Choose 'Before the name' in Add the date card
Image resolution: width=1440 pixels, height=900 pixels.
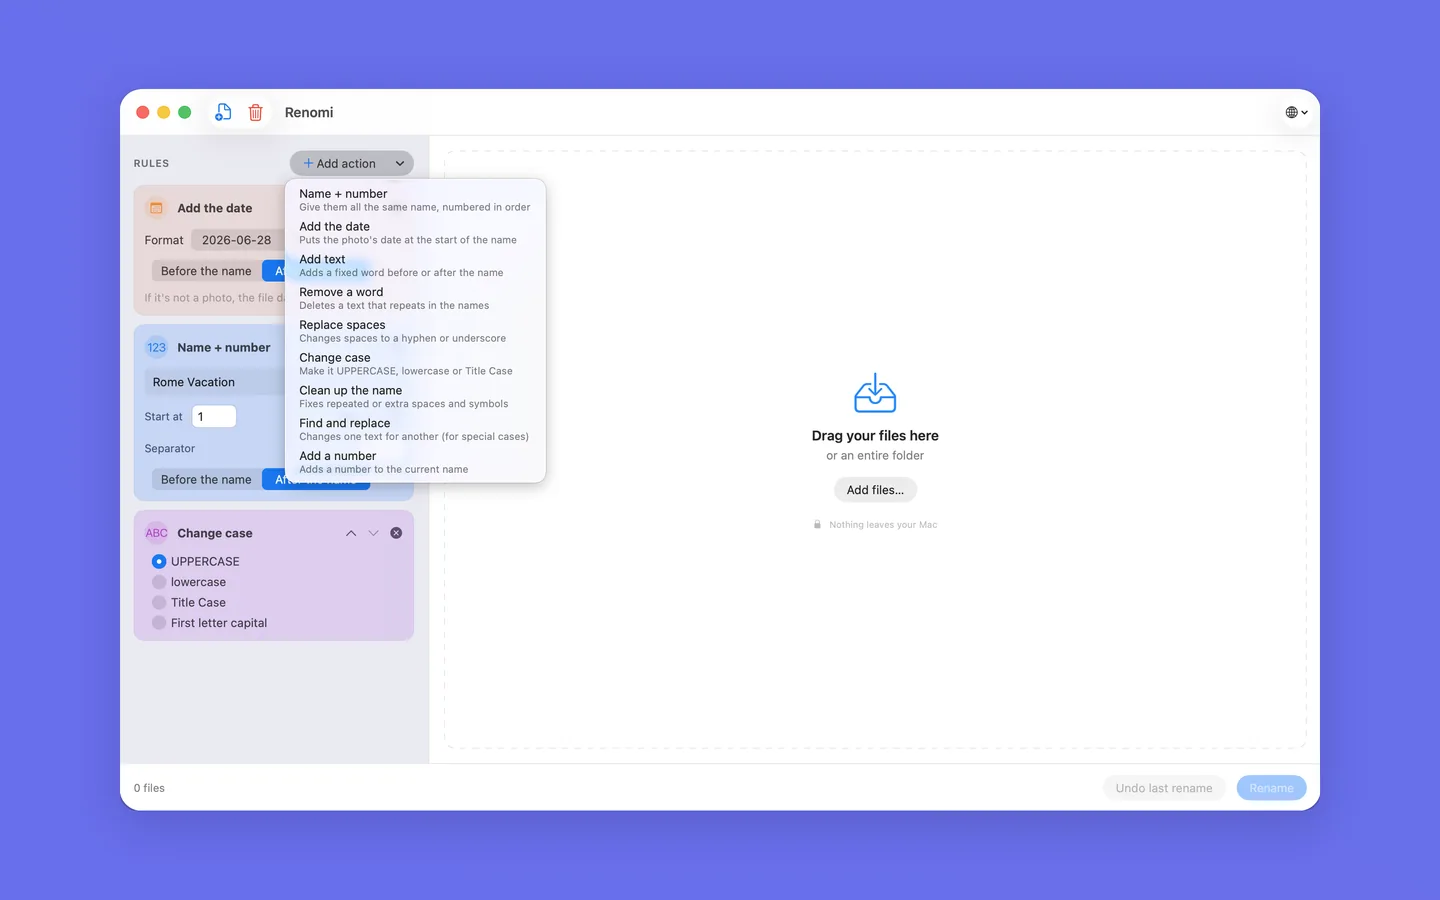206,271
